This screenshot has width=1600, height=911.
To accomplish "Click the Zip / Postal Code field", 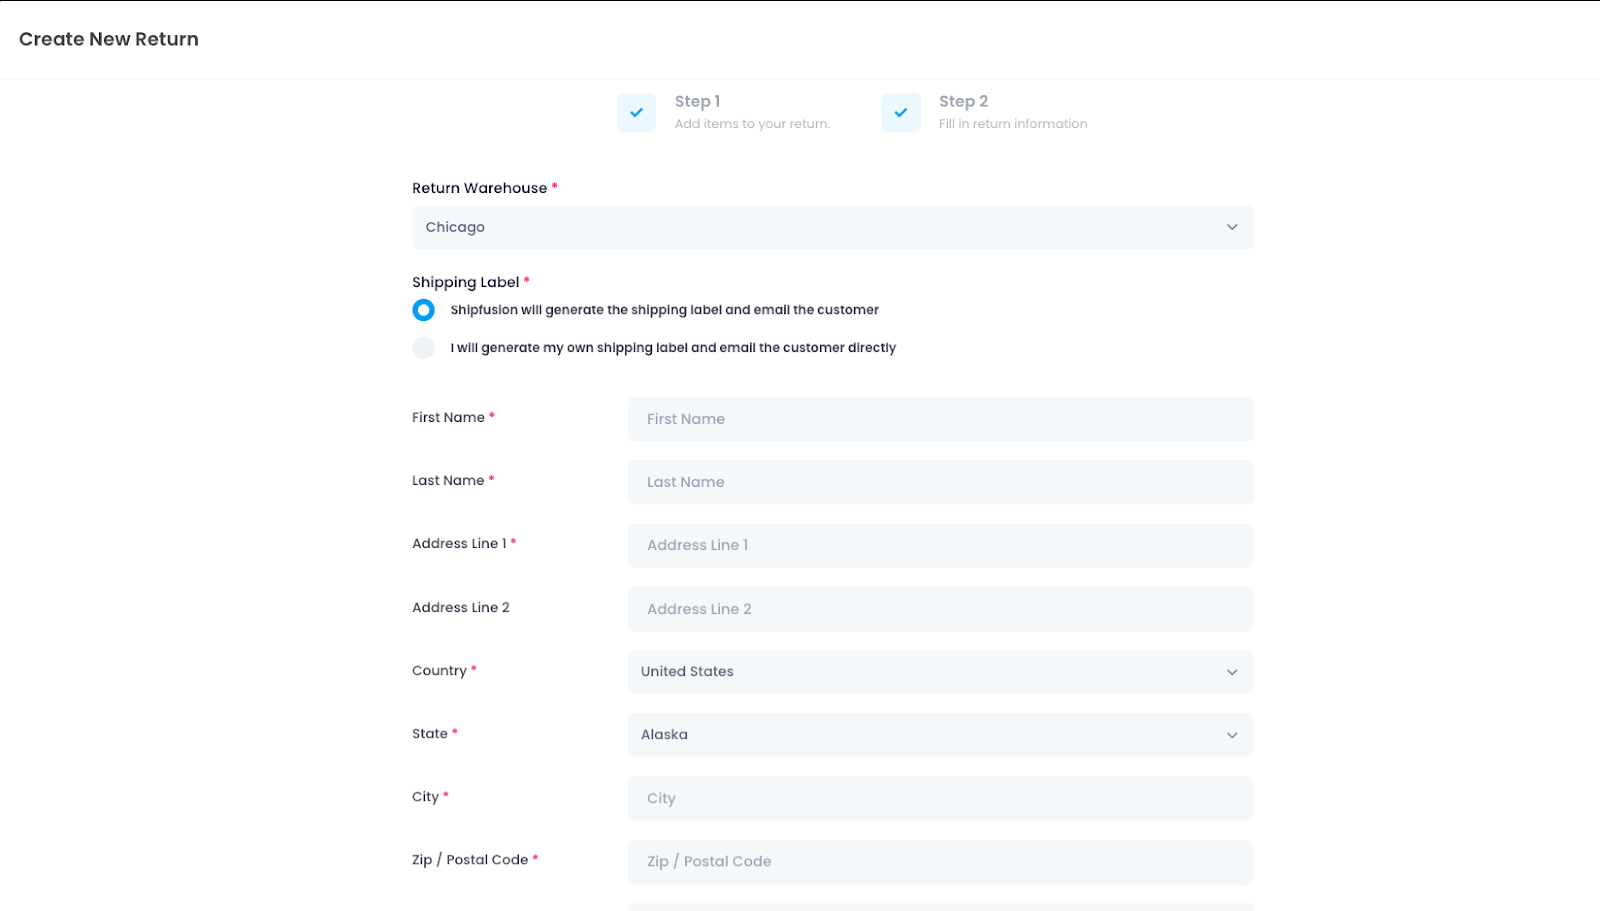I will [x=940, y=862].
